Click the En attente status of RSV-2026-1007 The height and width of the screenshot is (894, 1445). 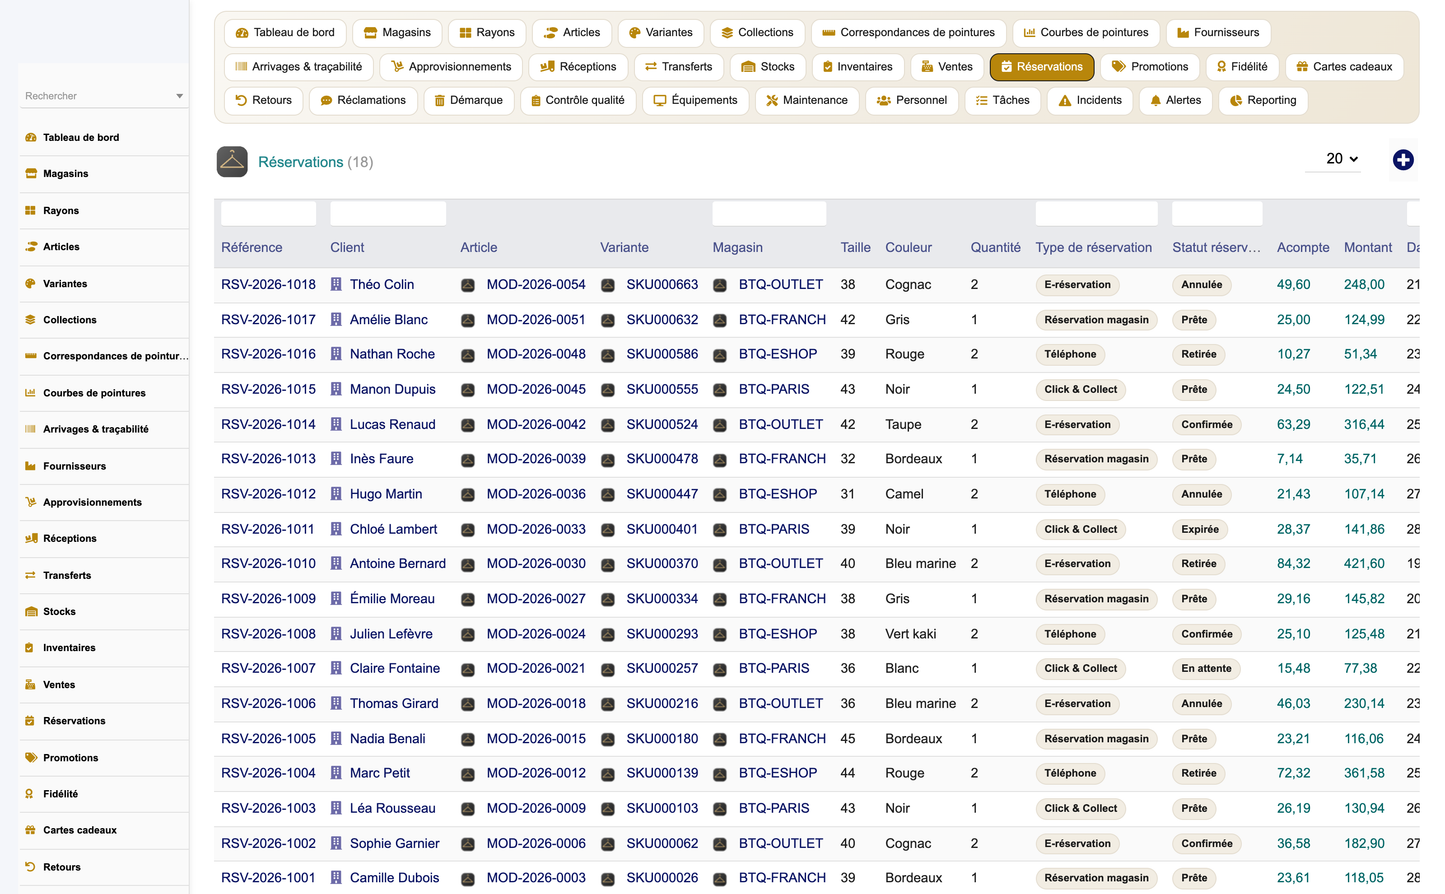1206,669
